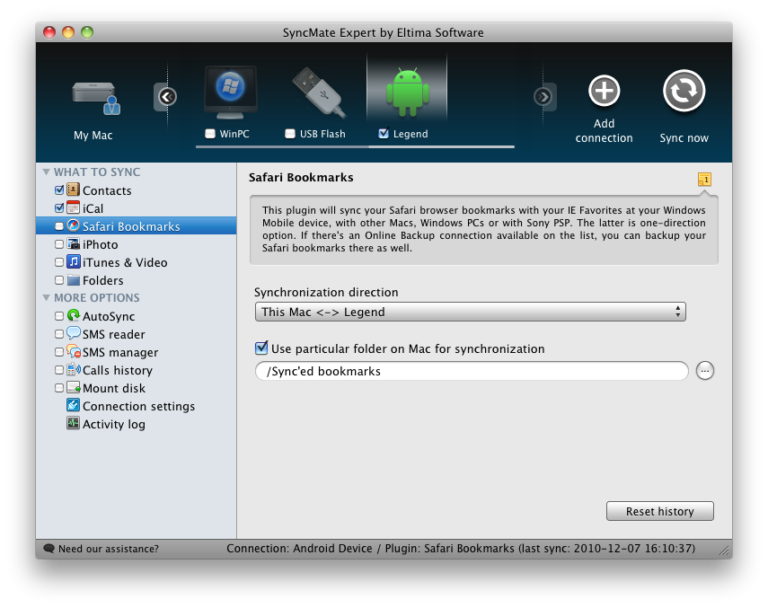Screen dimensions: 768x608
Task: Click the Add connection plus icon
Action: pyautogui.click(x=604, y=92)
